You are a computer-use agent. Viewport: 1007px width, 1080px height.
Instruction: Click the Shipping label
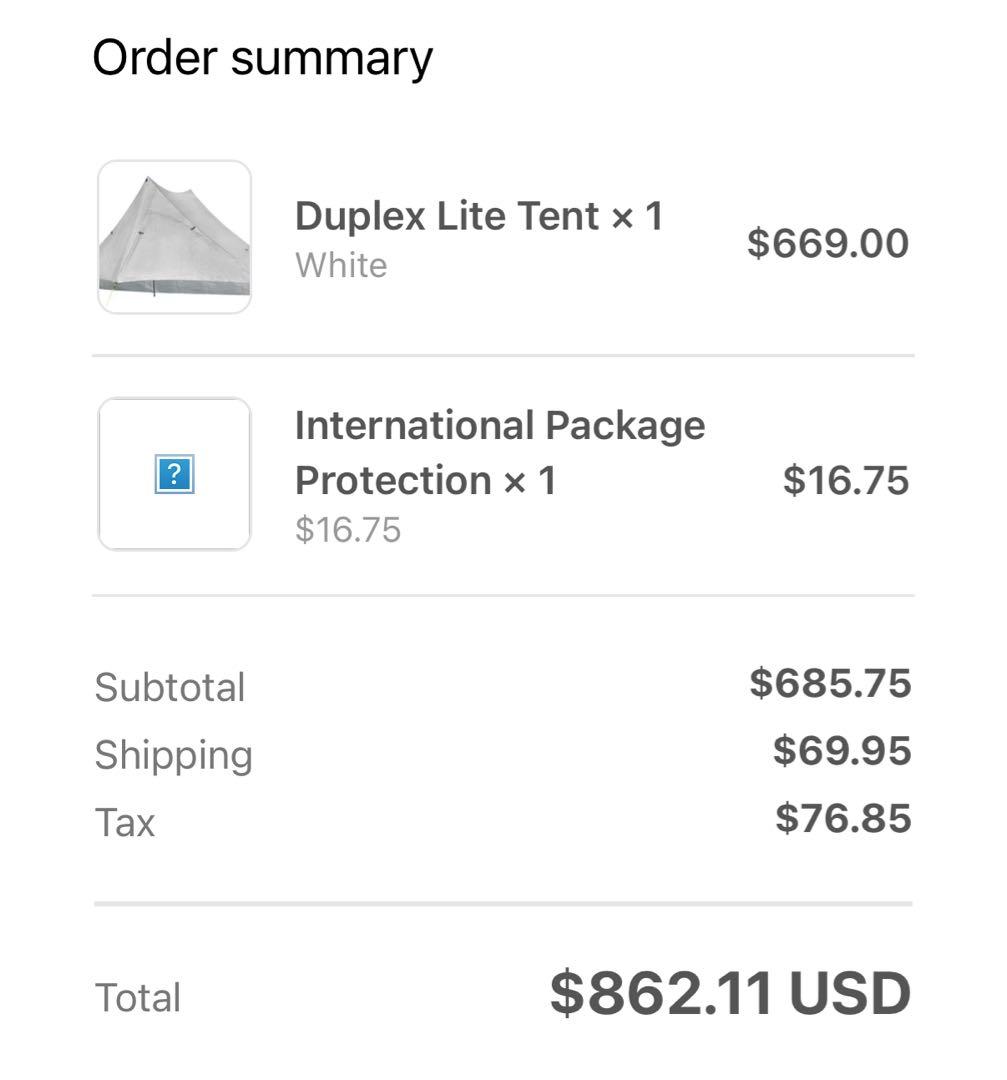click(174, 755)
